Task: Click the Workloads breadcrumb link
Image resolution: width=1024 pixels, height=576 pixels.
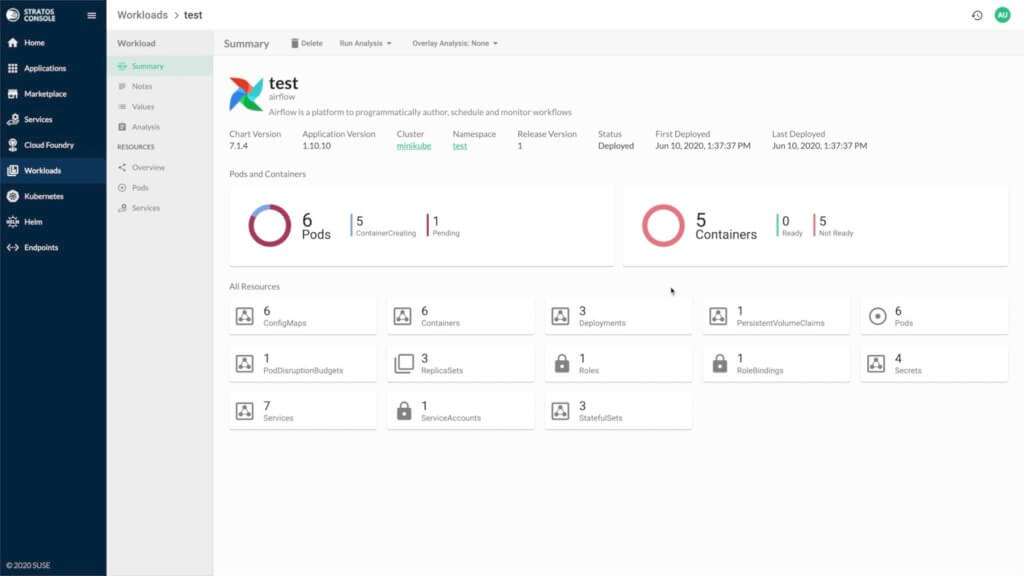Action: pyautogui.click(x=142, y=15)
